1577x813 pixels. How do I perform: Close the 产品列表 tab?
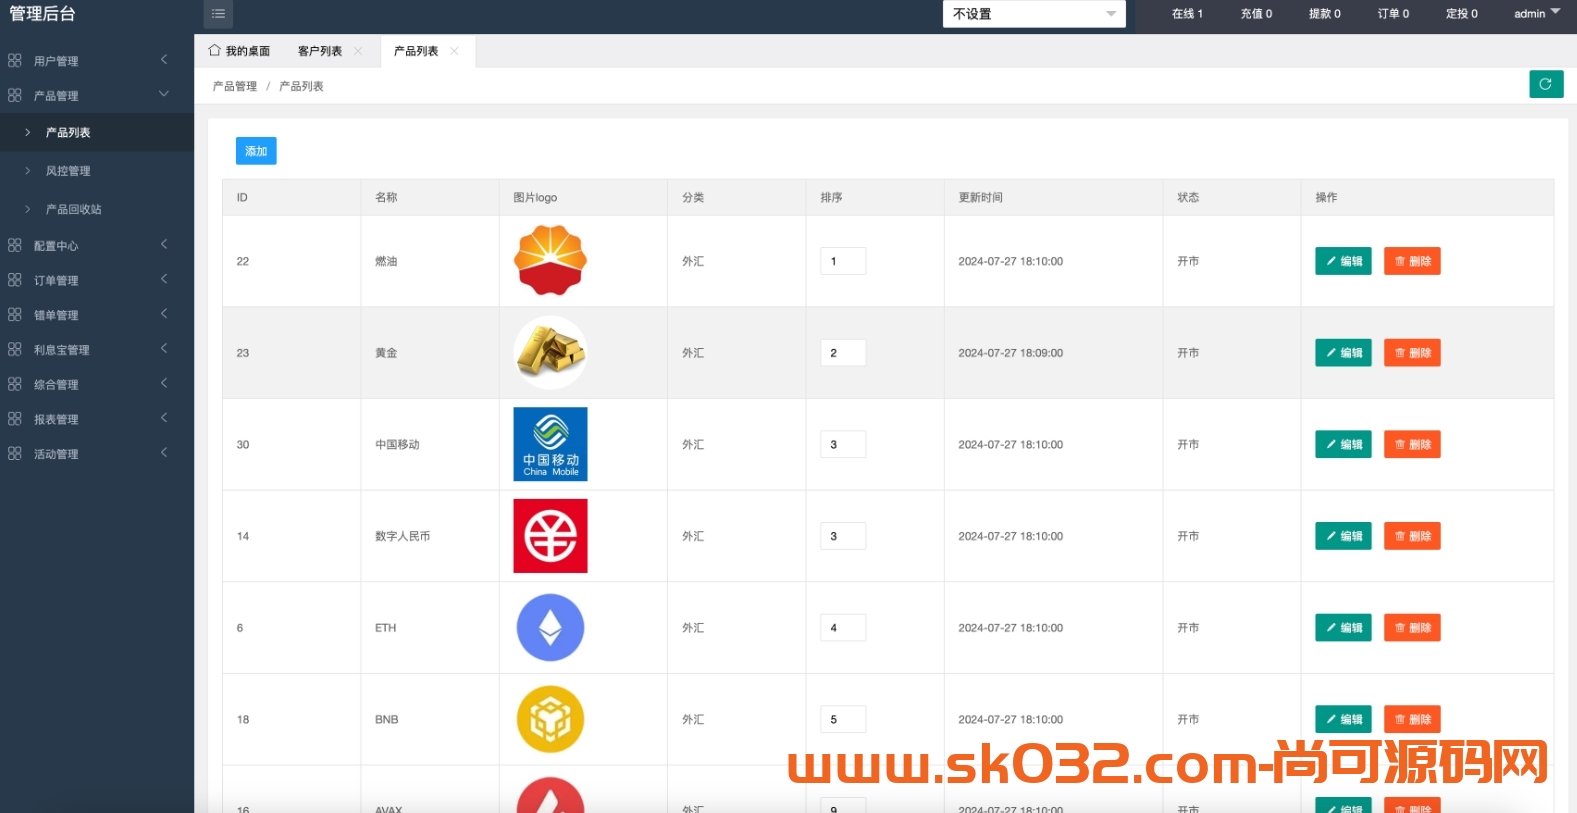click(x=454, y=51)
